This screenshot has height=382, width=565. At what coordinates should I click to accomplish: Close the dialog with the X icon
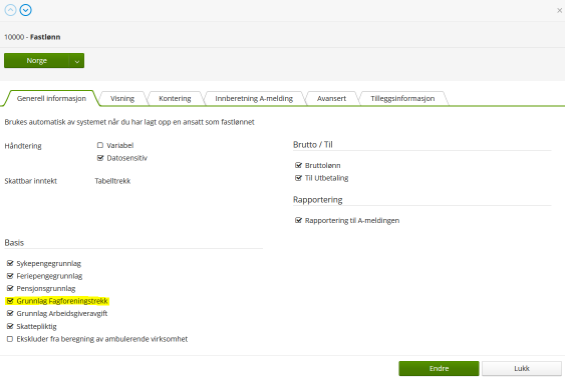point(559,10)
